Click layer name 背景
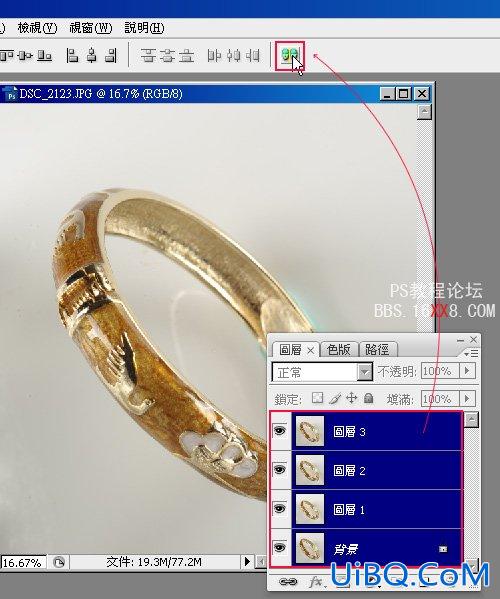Image resolution: width=500 pixels, height=599 pixels. (346, 549)
